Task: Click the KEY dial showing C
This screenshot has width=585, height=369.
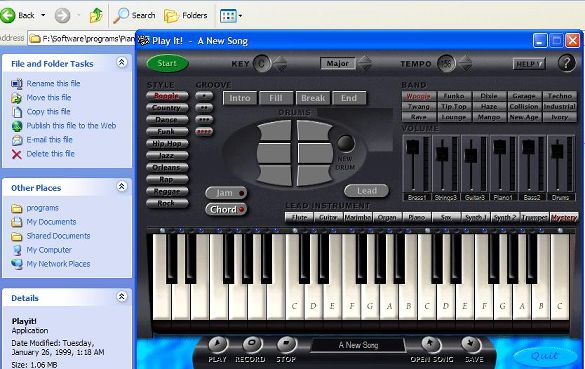Action: pos(262,63)
